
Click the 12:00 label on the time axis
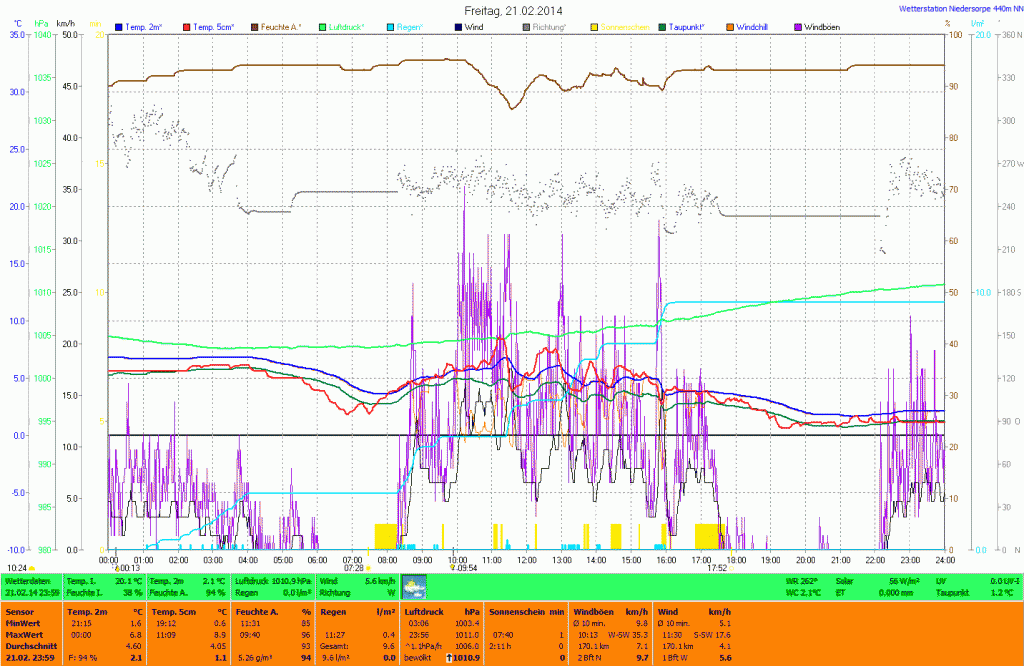point(526,559)
